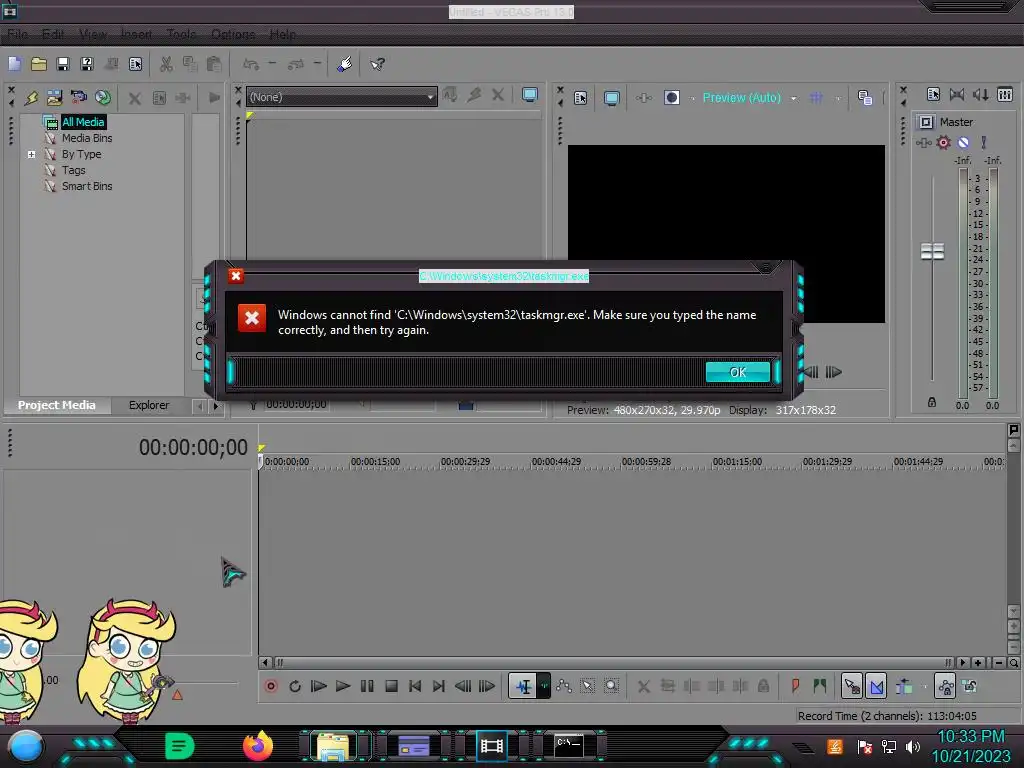Click the Undo arrow icon
1024x768 pixels.
pos(251,64)
